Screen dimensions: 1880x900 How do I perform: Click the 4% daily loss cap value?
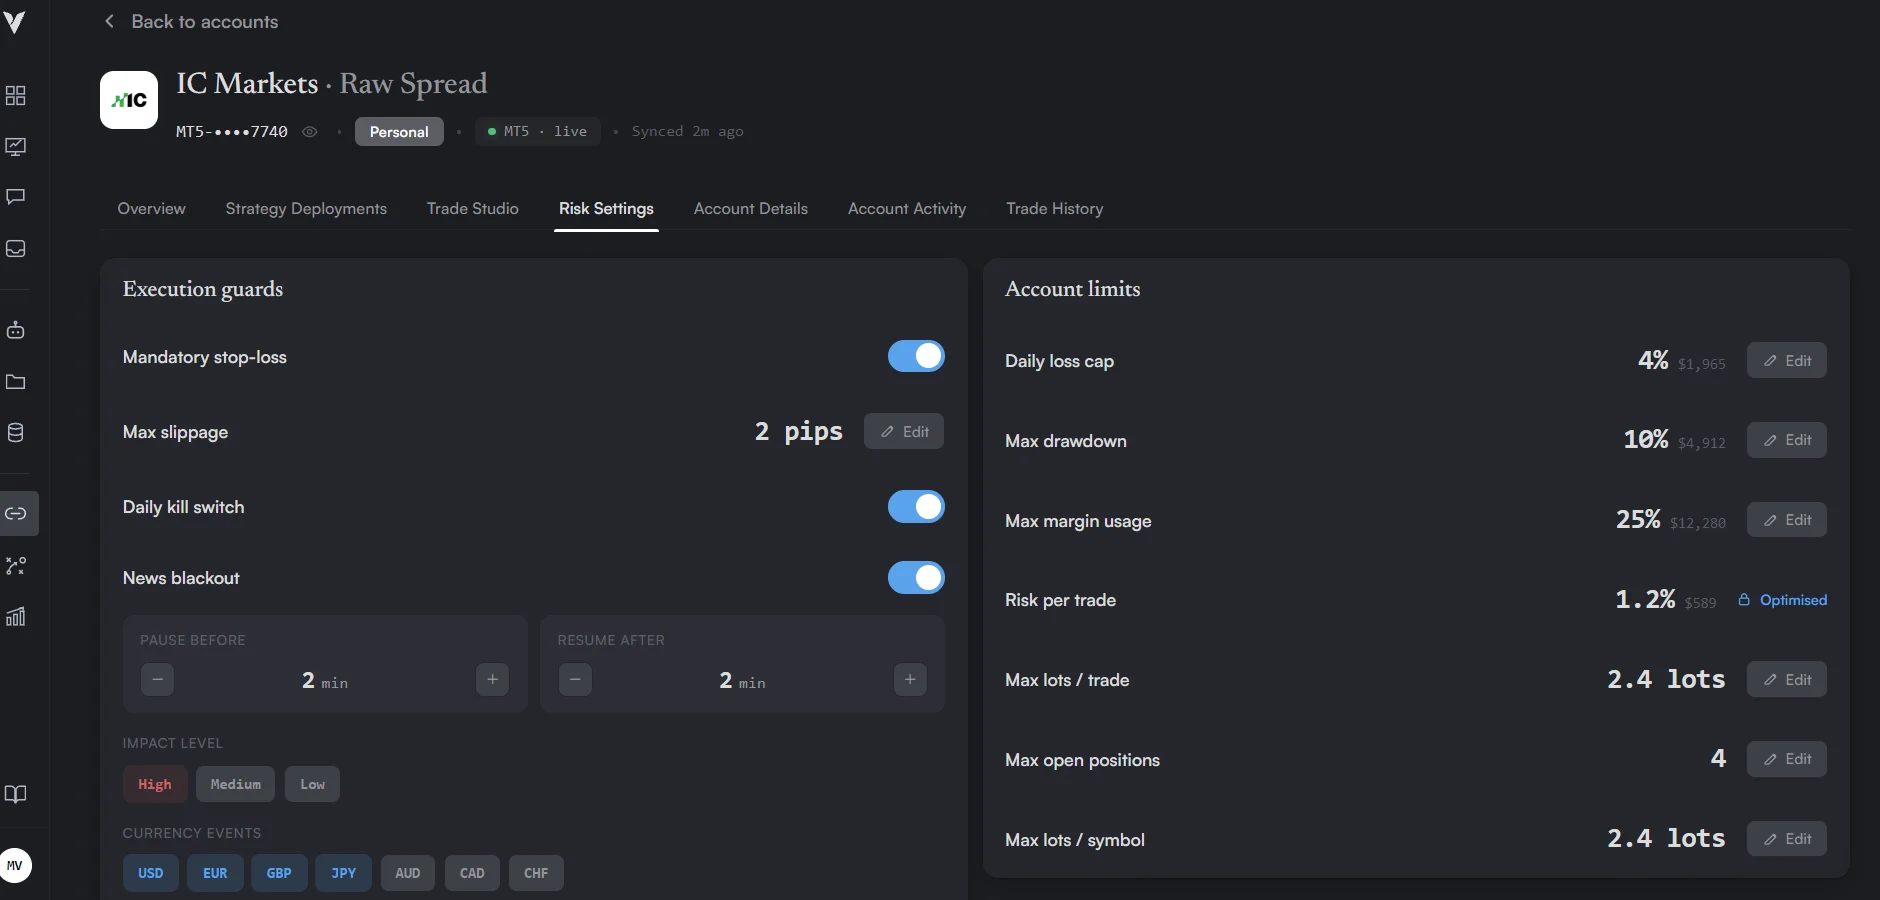click(1653, 360)
